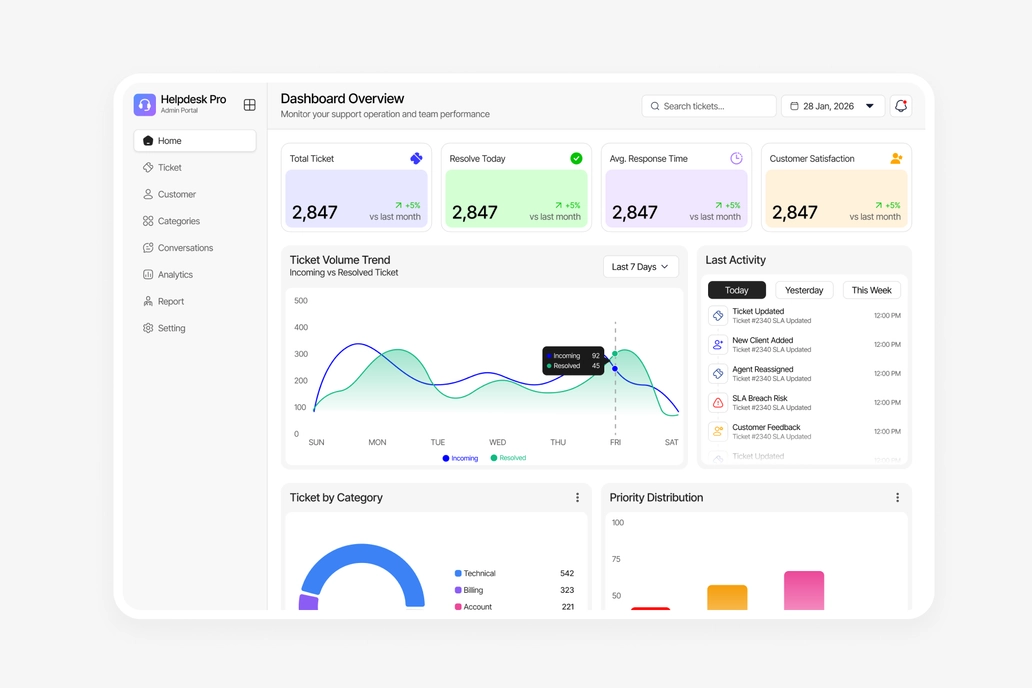Open Priority Distribution options menu
The width and height of the screenshot is (1032, 688).
897,498
